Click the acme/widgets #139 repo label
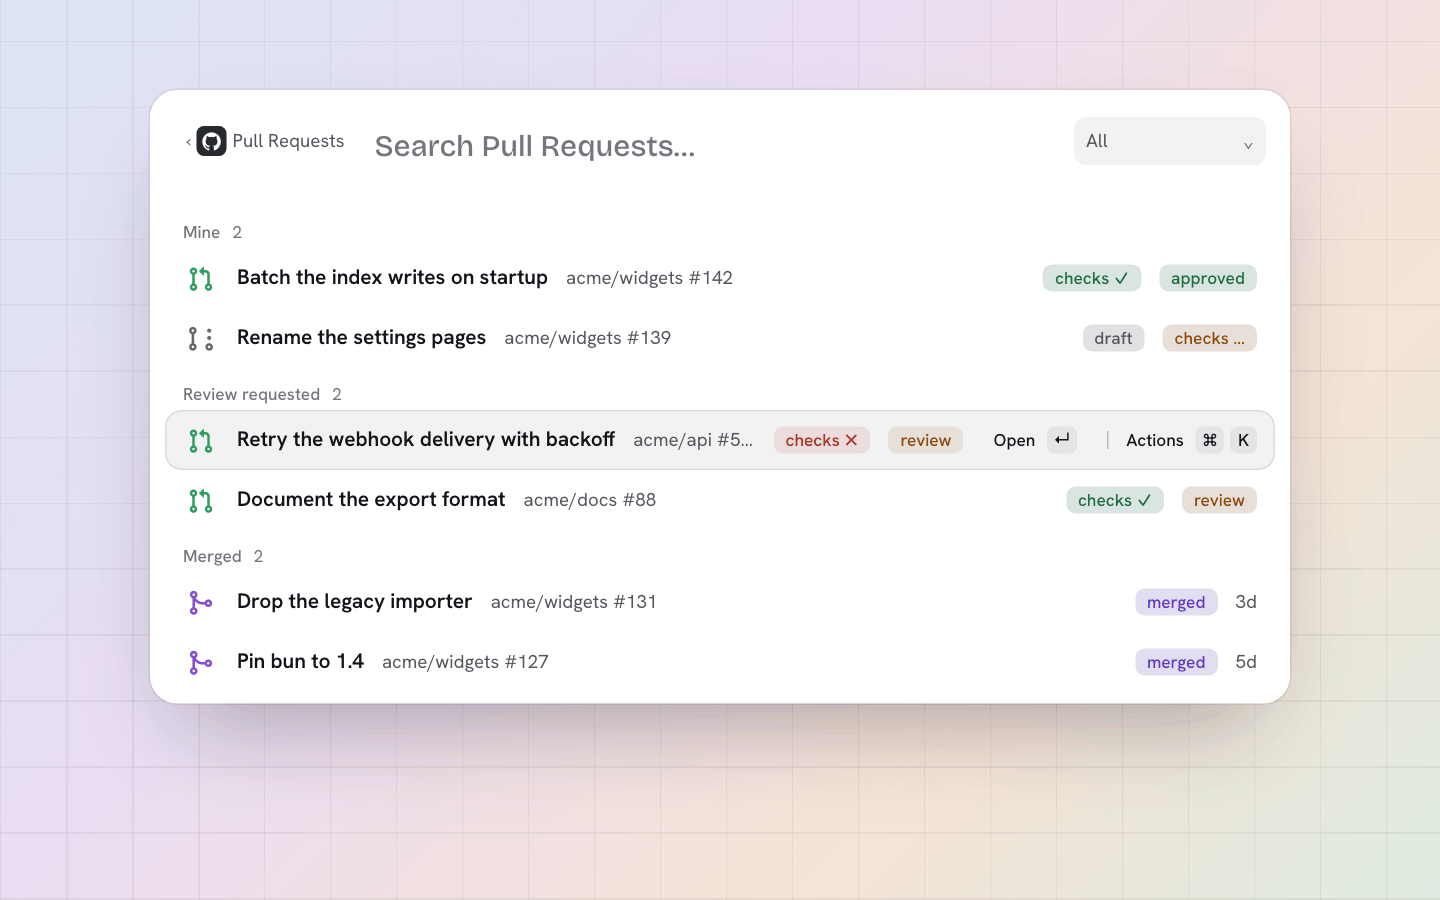The image size is (1440, 900). (x=588, y=338)
